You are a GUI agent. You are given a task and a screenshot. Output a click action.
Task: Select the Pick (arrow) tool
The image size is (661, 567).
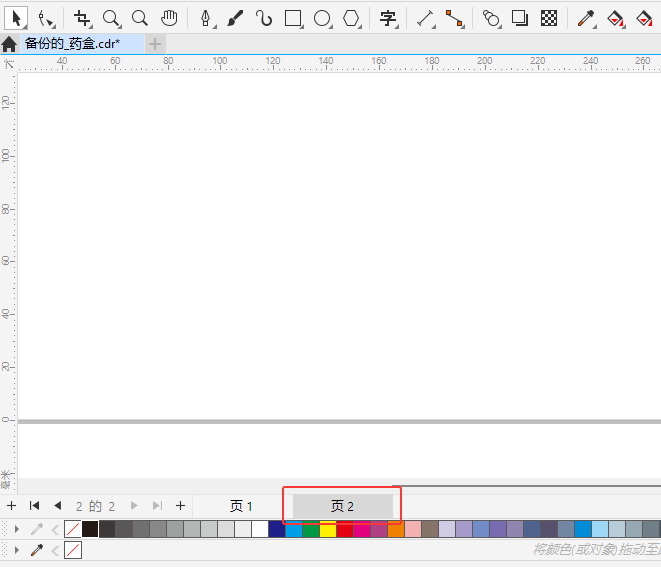pos(16,19)
